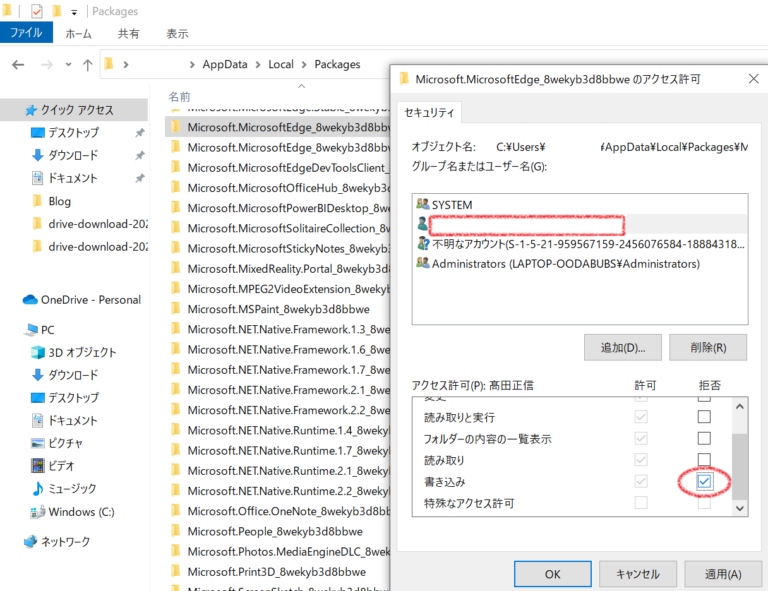Select クイック アクセス in the navigation pane
768x591 pixels.
coord(73,110)
